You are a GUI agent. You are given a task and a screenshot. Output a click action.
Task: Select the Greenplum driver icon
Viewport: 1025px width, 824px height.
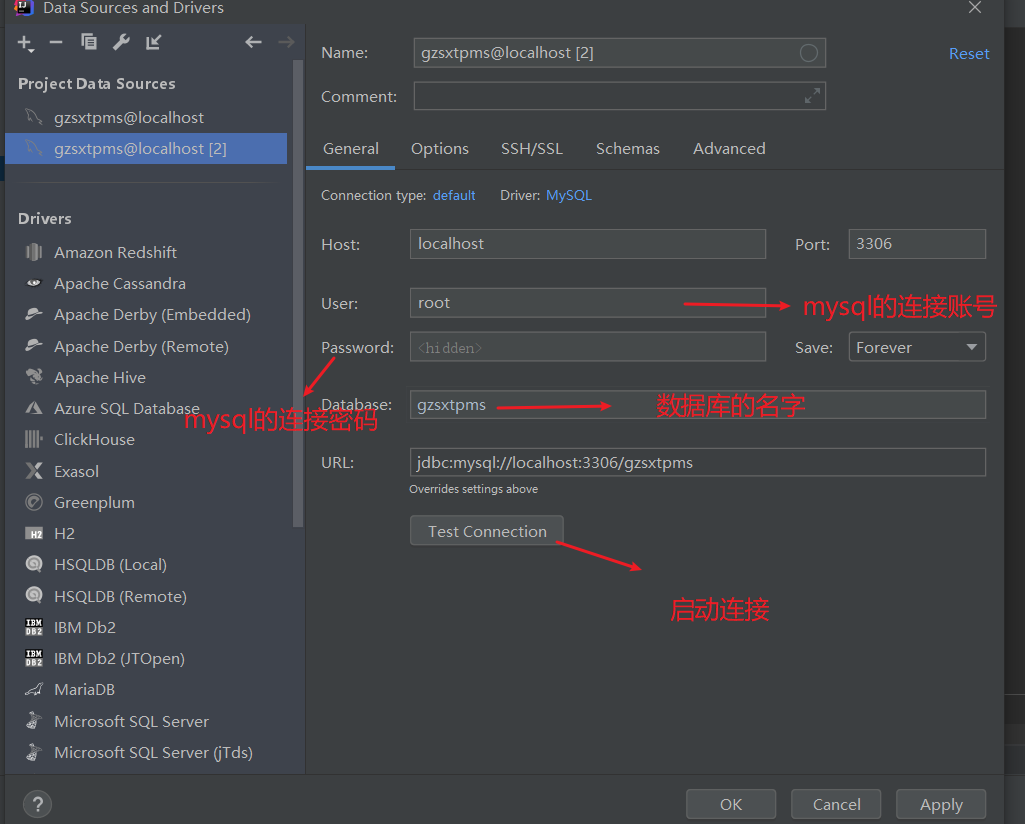pos(34,503)
